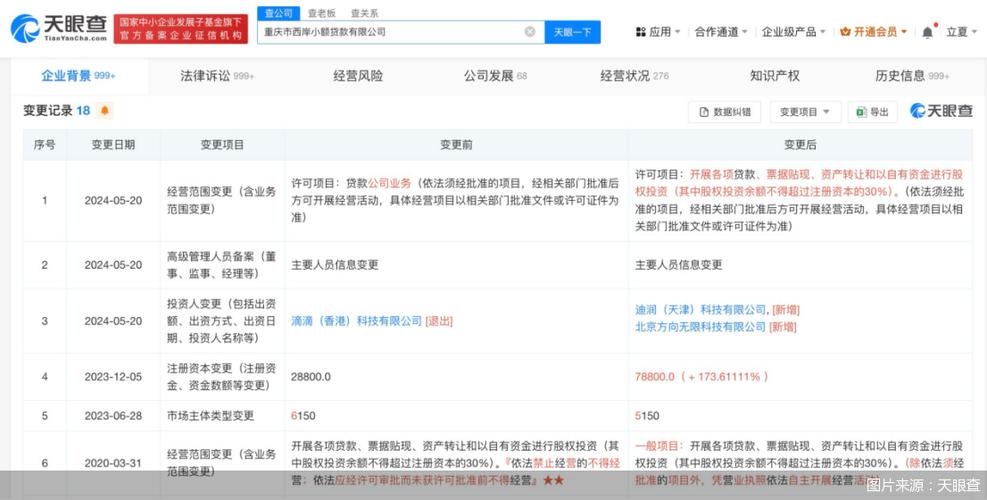Open the 立夏 user account menu
Viewport: 987px width, 500px height.
coord(962,31)
